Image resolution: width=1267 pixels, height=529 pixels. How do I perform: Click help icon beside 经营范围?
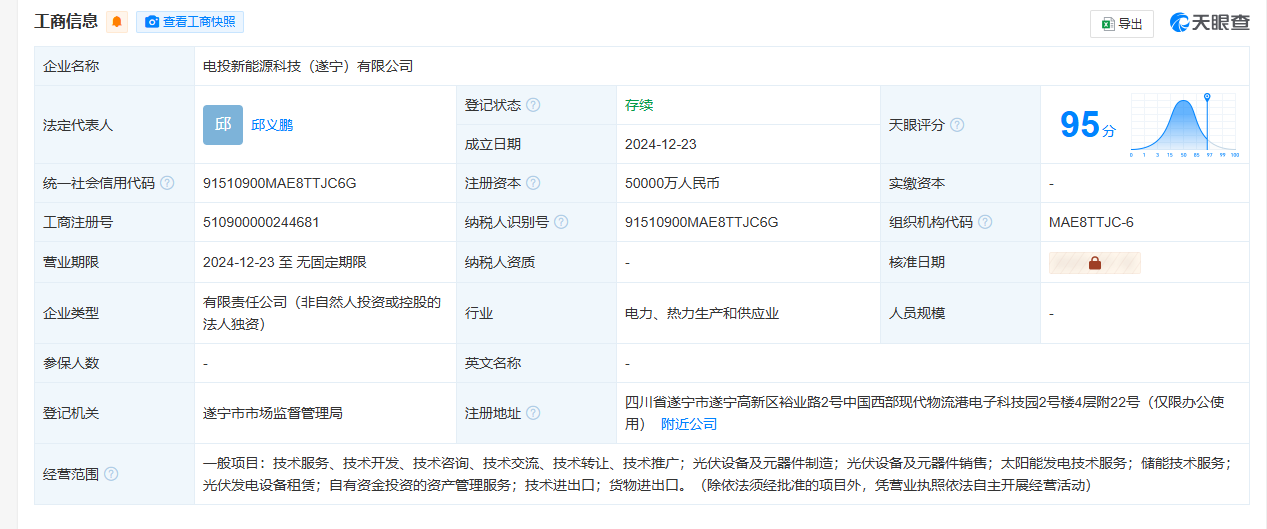point(111,474)
